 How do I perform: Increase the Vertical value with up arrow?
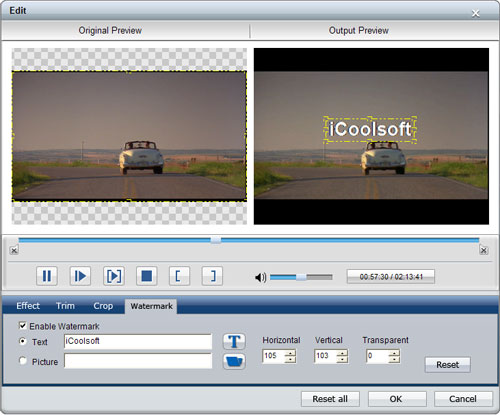point(342,353)
